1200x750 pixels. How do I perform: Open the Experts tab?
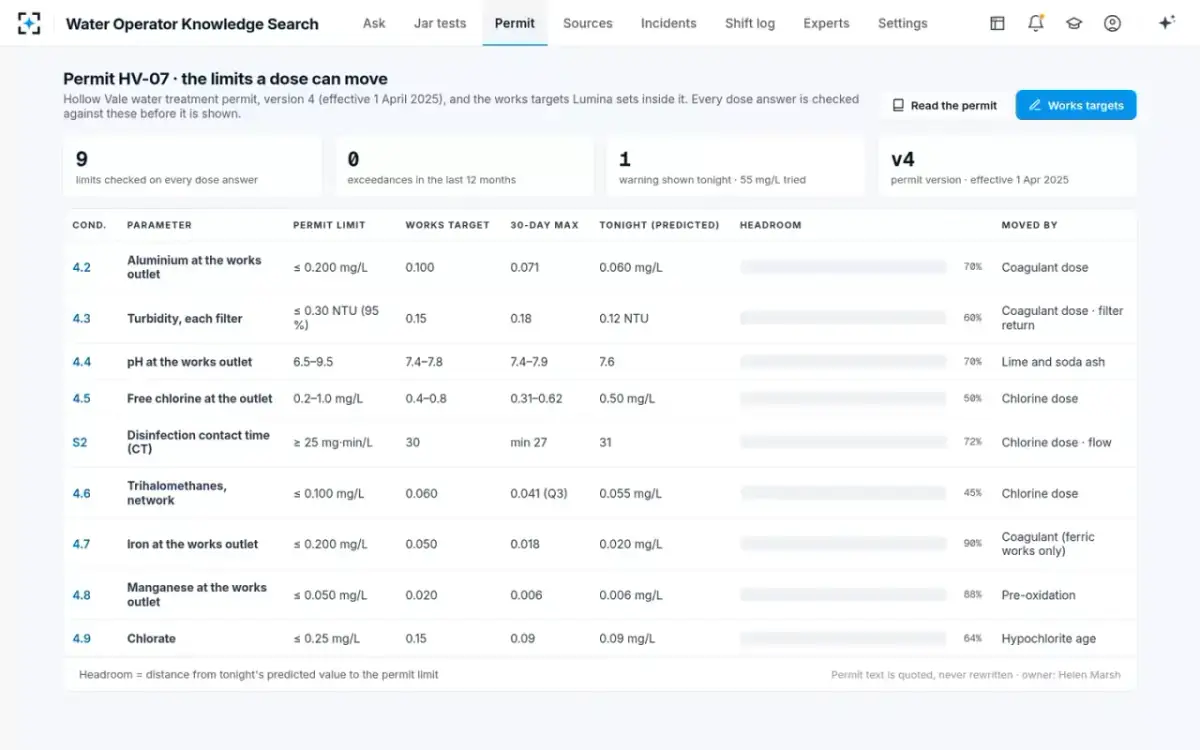coord(826,23)
